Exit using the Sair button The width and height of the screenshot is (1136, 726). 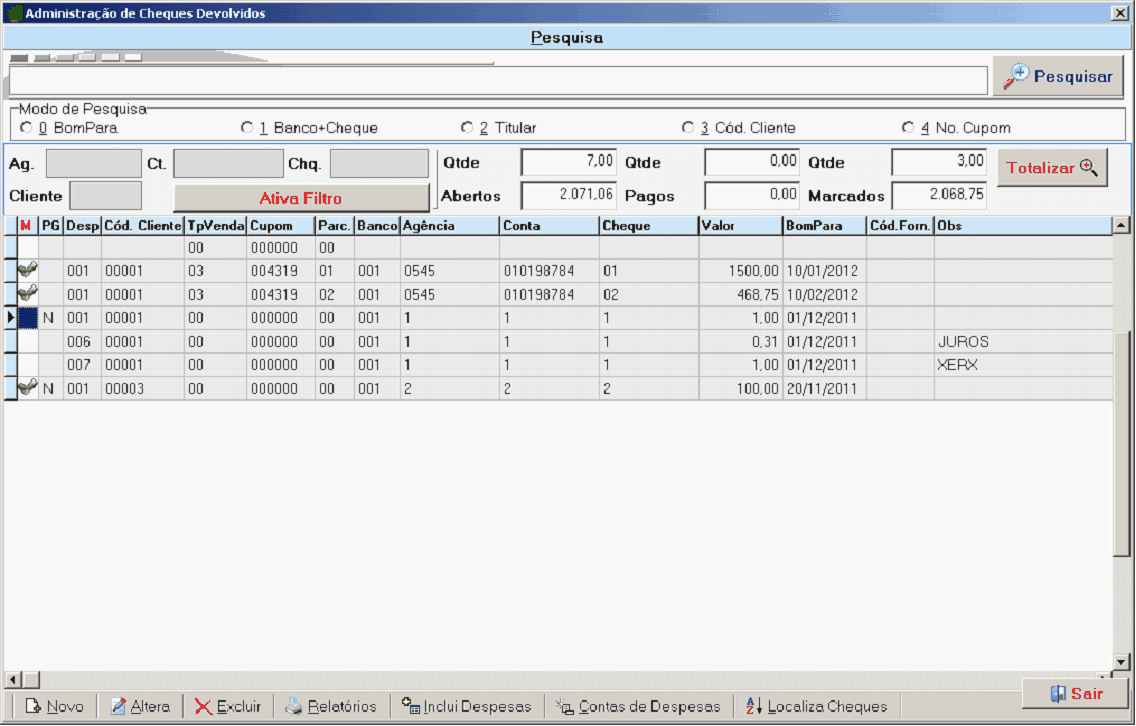[1075, 693]
